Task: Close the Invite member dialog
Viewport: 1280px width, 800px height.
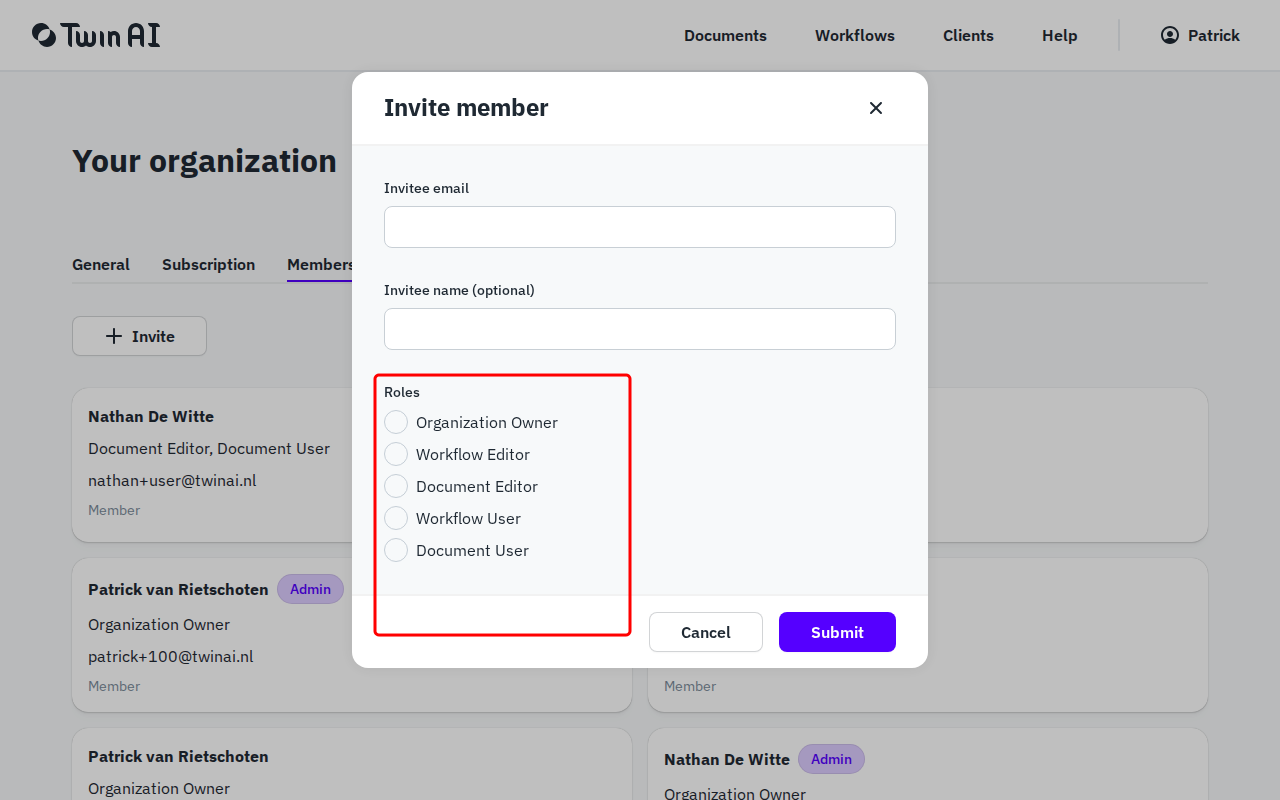Action: coord(875,107)
